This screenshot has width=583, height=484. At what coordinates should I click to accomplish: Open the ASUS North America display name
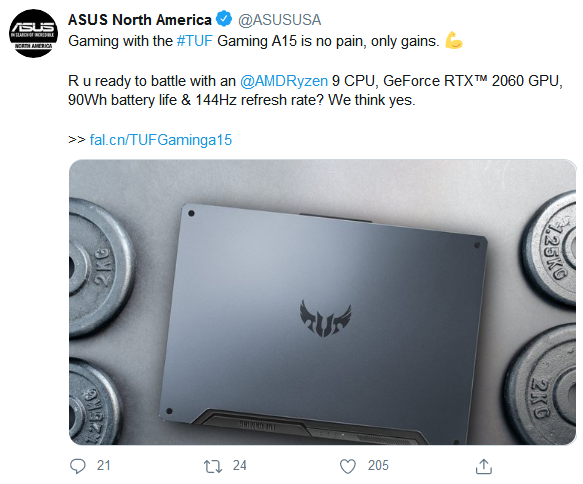[x=140, y=20]
